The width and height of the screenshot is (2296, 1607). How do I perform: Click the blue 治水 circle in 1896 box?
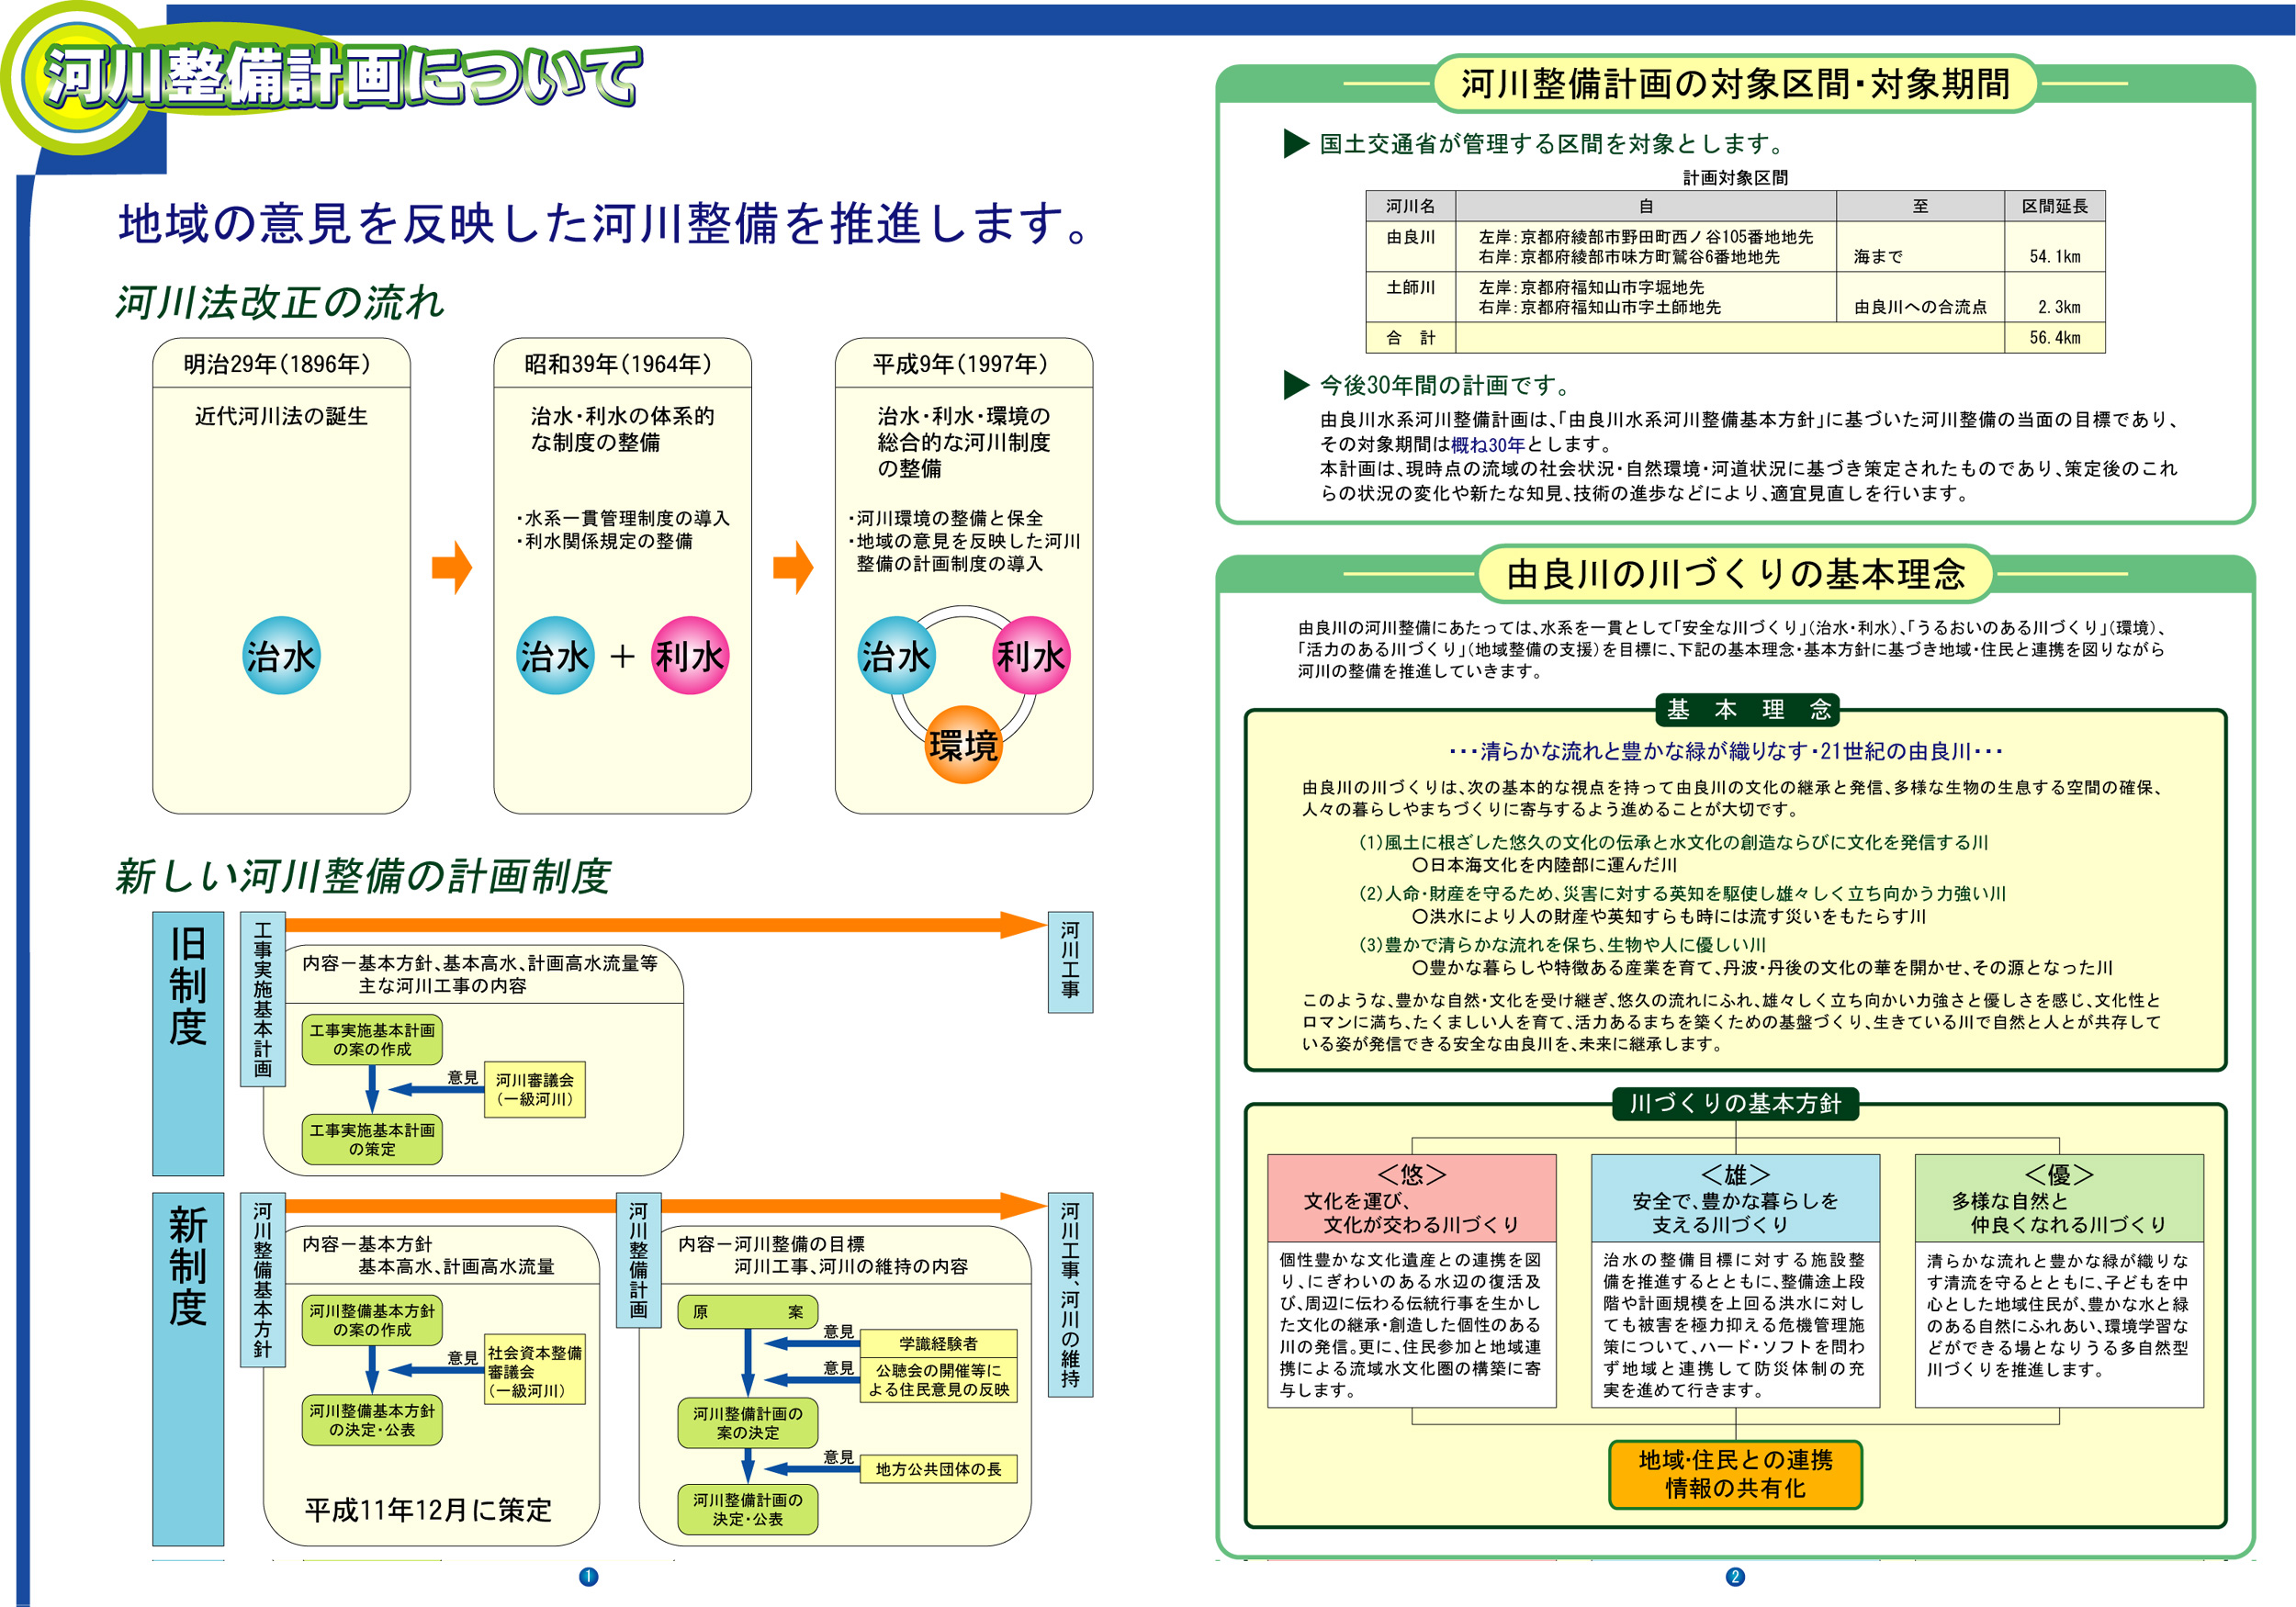coord(281,656)
